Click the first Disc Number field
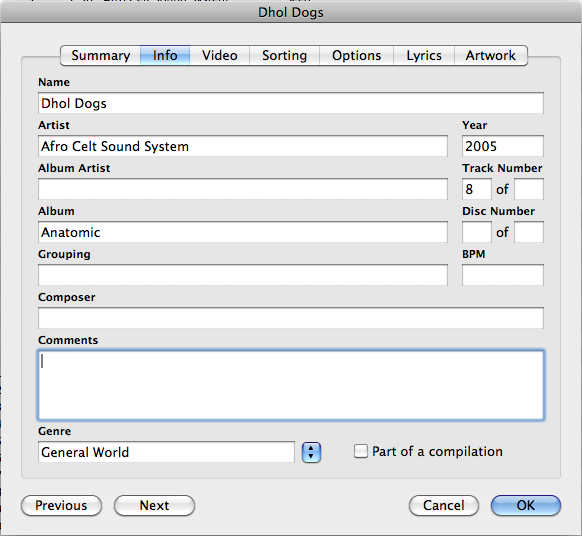The height and width of the screenshot is (536, 582). [477, 232]
